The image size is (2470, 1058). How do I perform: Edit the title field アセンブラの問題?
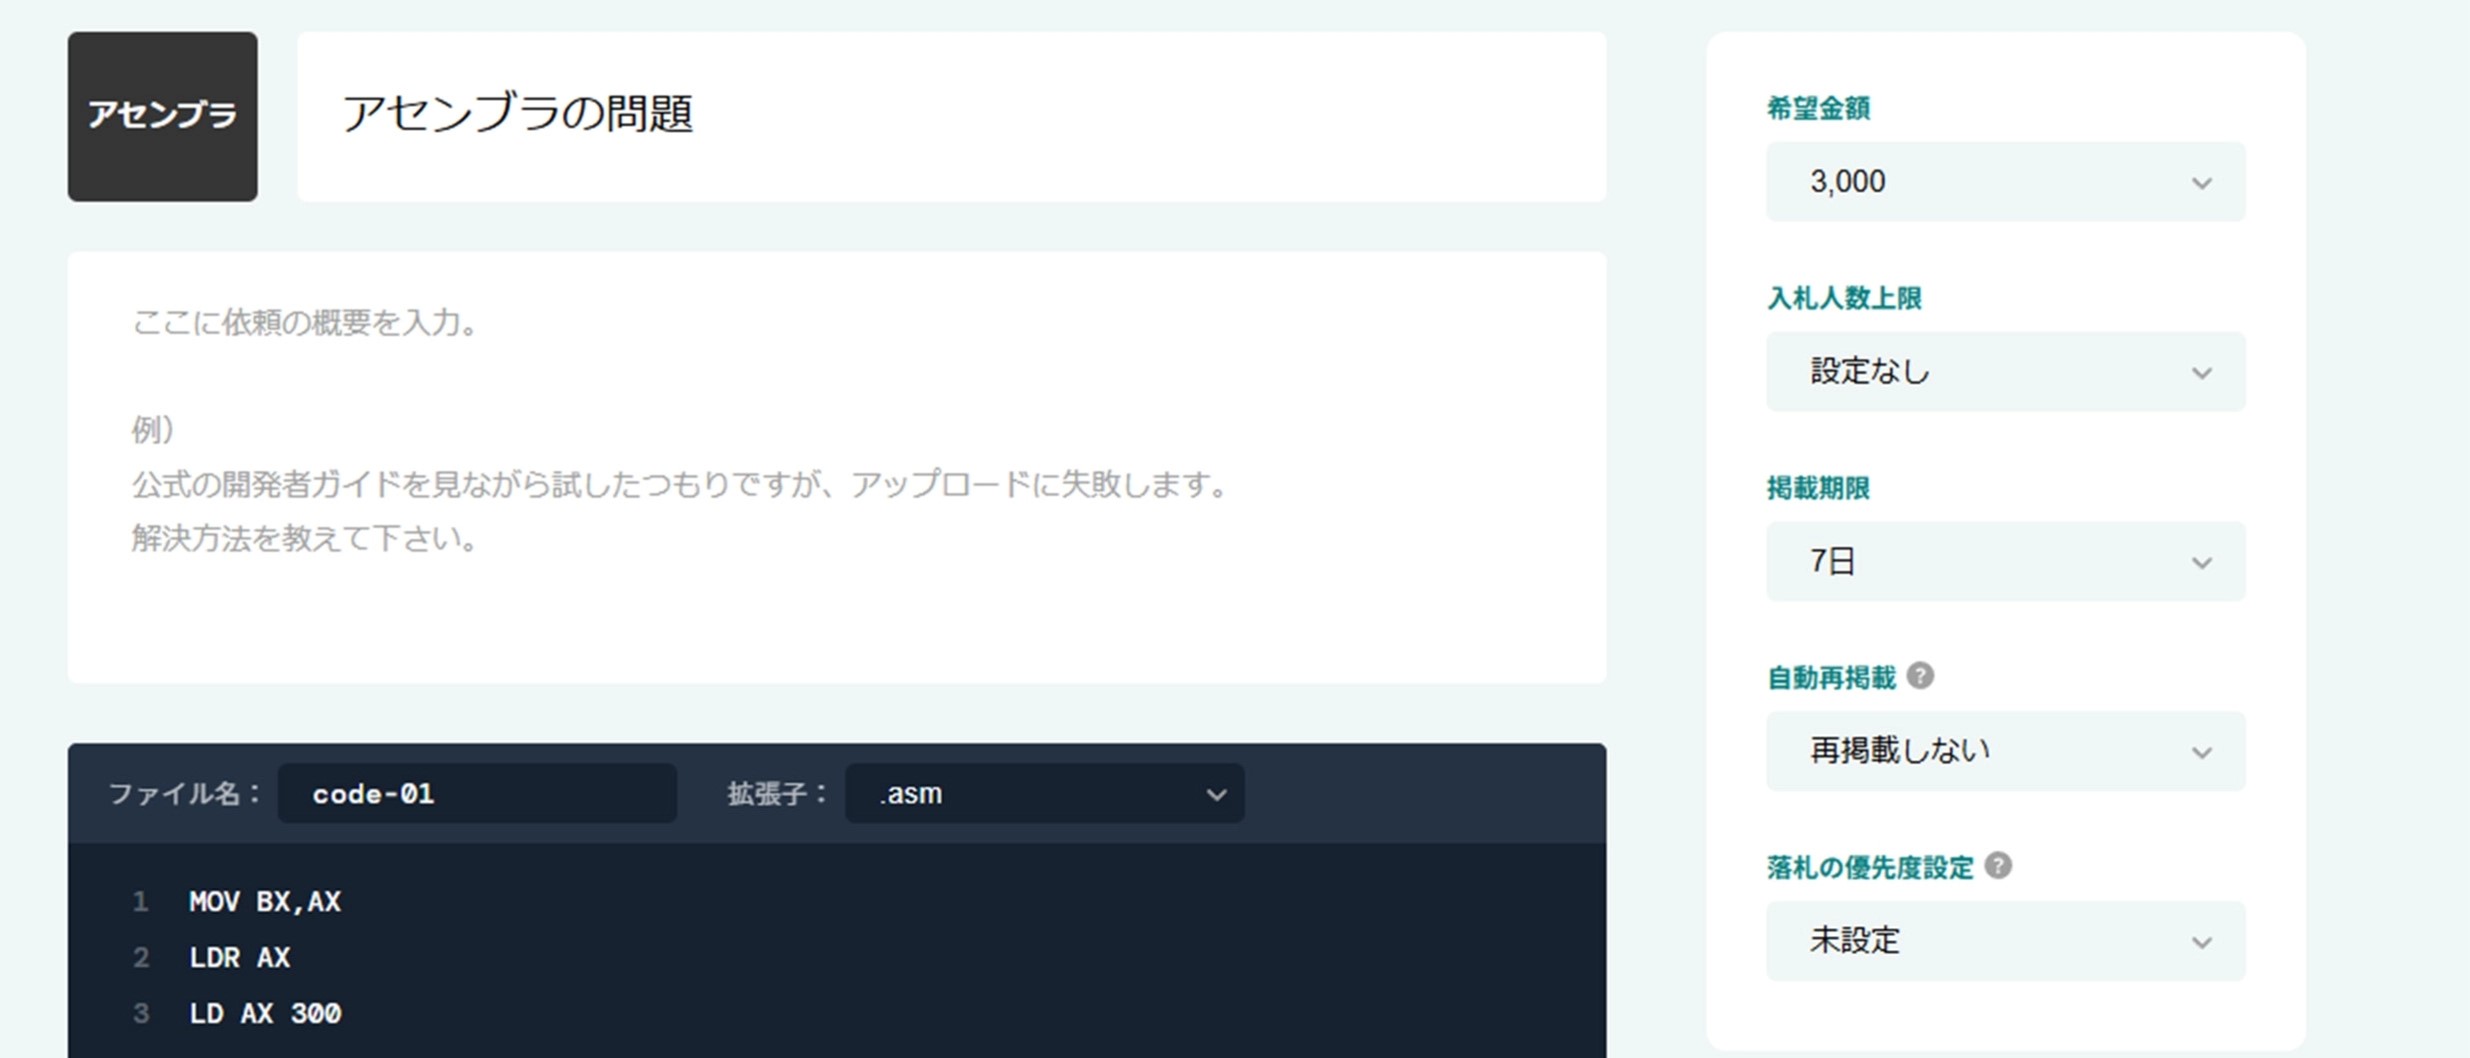(951, 116)
